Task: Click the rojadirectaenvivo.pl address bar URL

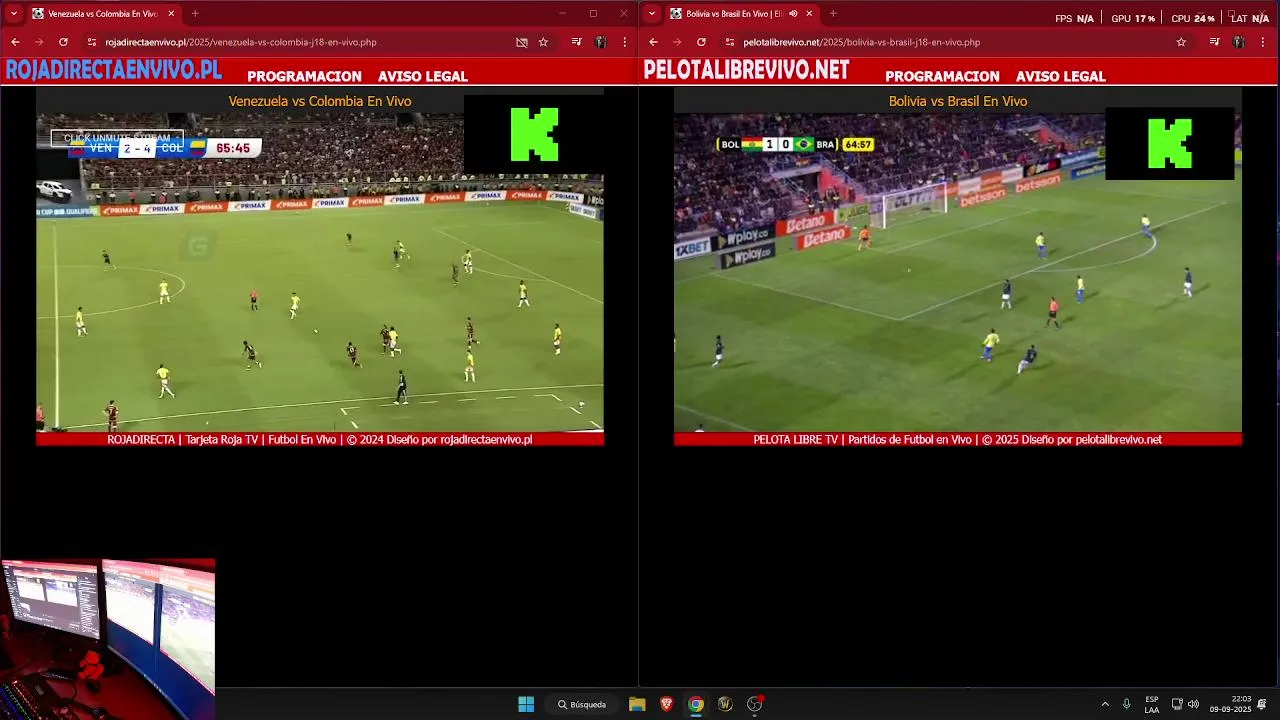Action: 240,42
